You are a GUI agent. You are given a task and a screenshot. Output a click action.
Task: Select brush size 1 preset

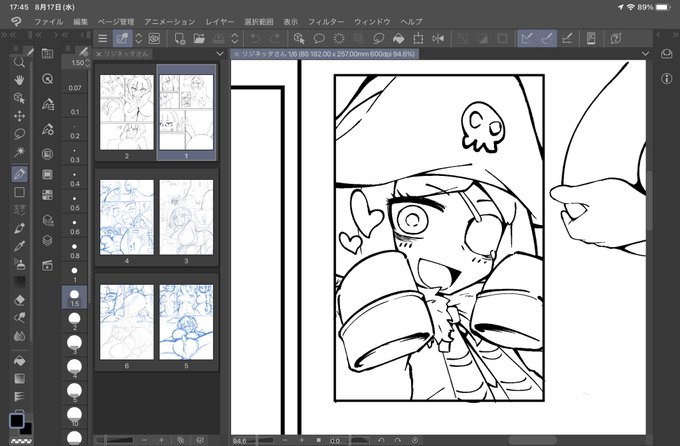75,274
